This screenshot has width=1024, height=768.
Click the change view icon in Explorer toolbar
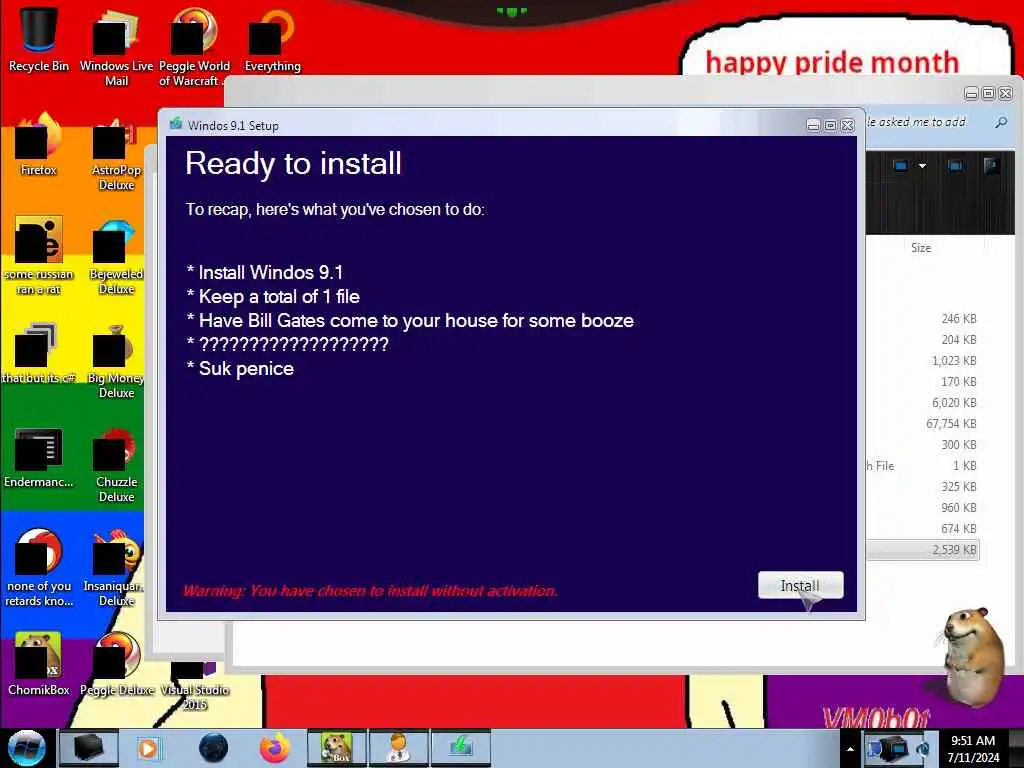(x=901, y=166)
